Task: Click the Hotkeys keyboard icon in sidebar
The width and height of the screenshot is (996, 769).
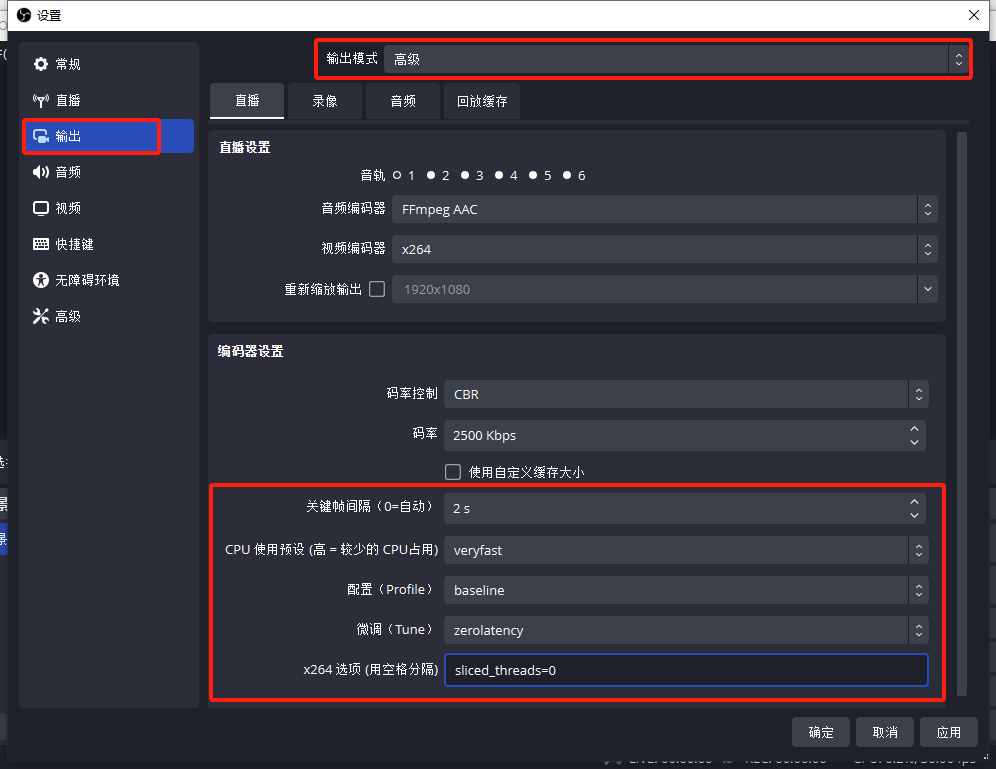Action: pyautogui.click(x=41, y=244)
